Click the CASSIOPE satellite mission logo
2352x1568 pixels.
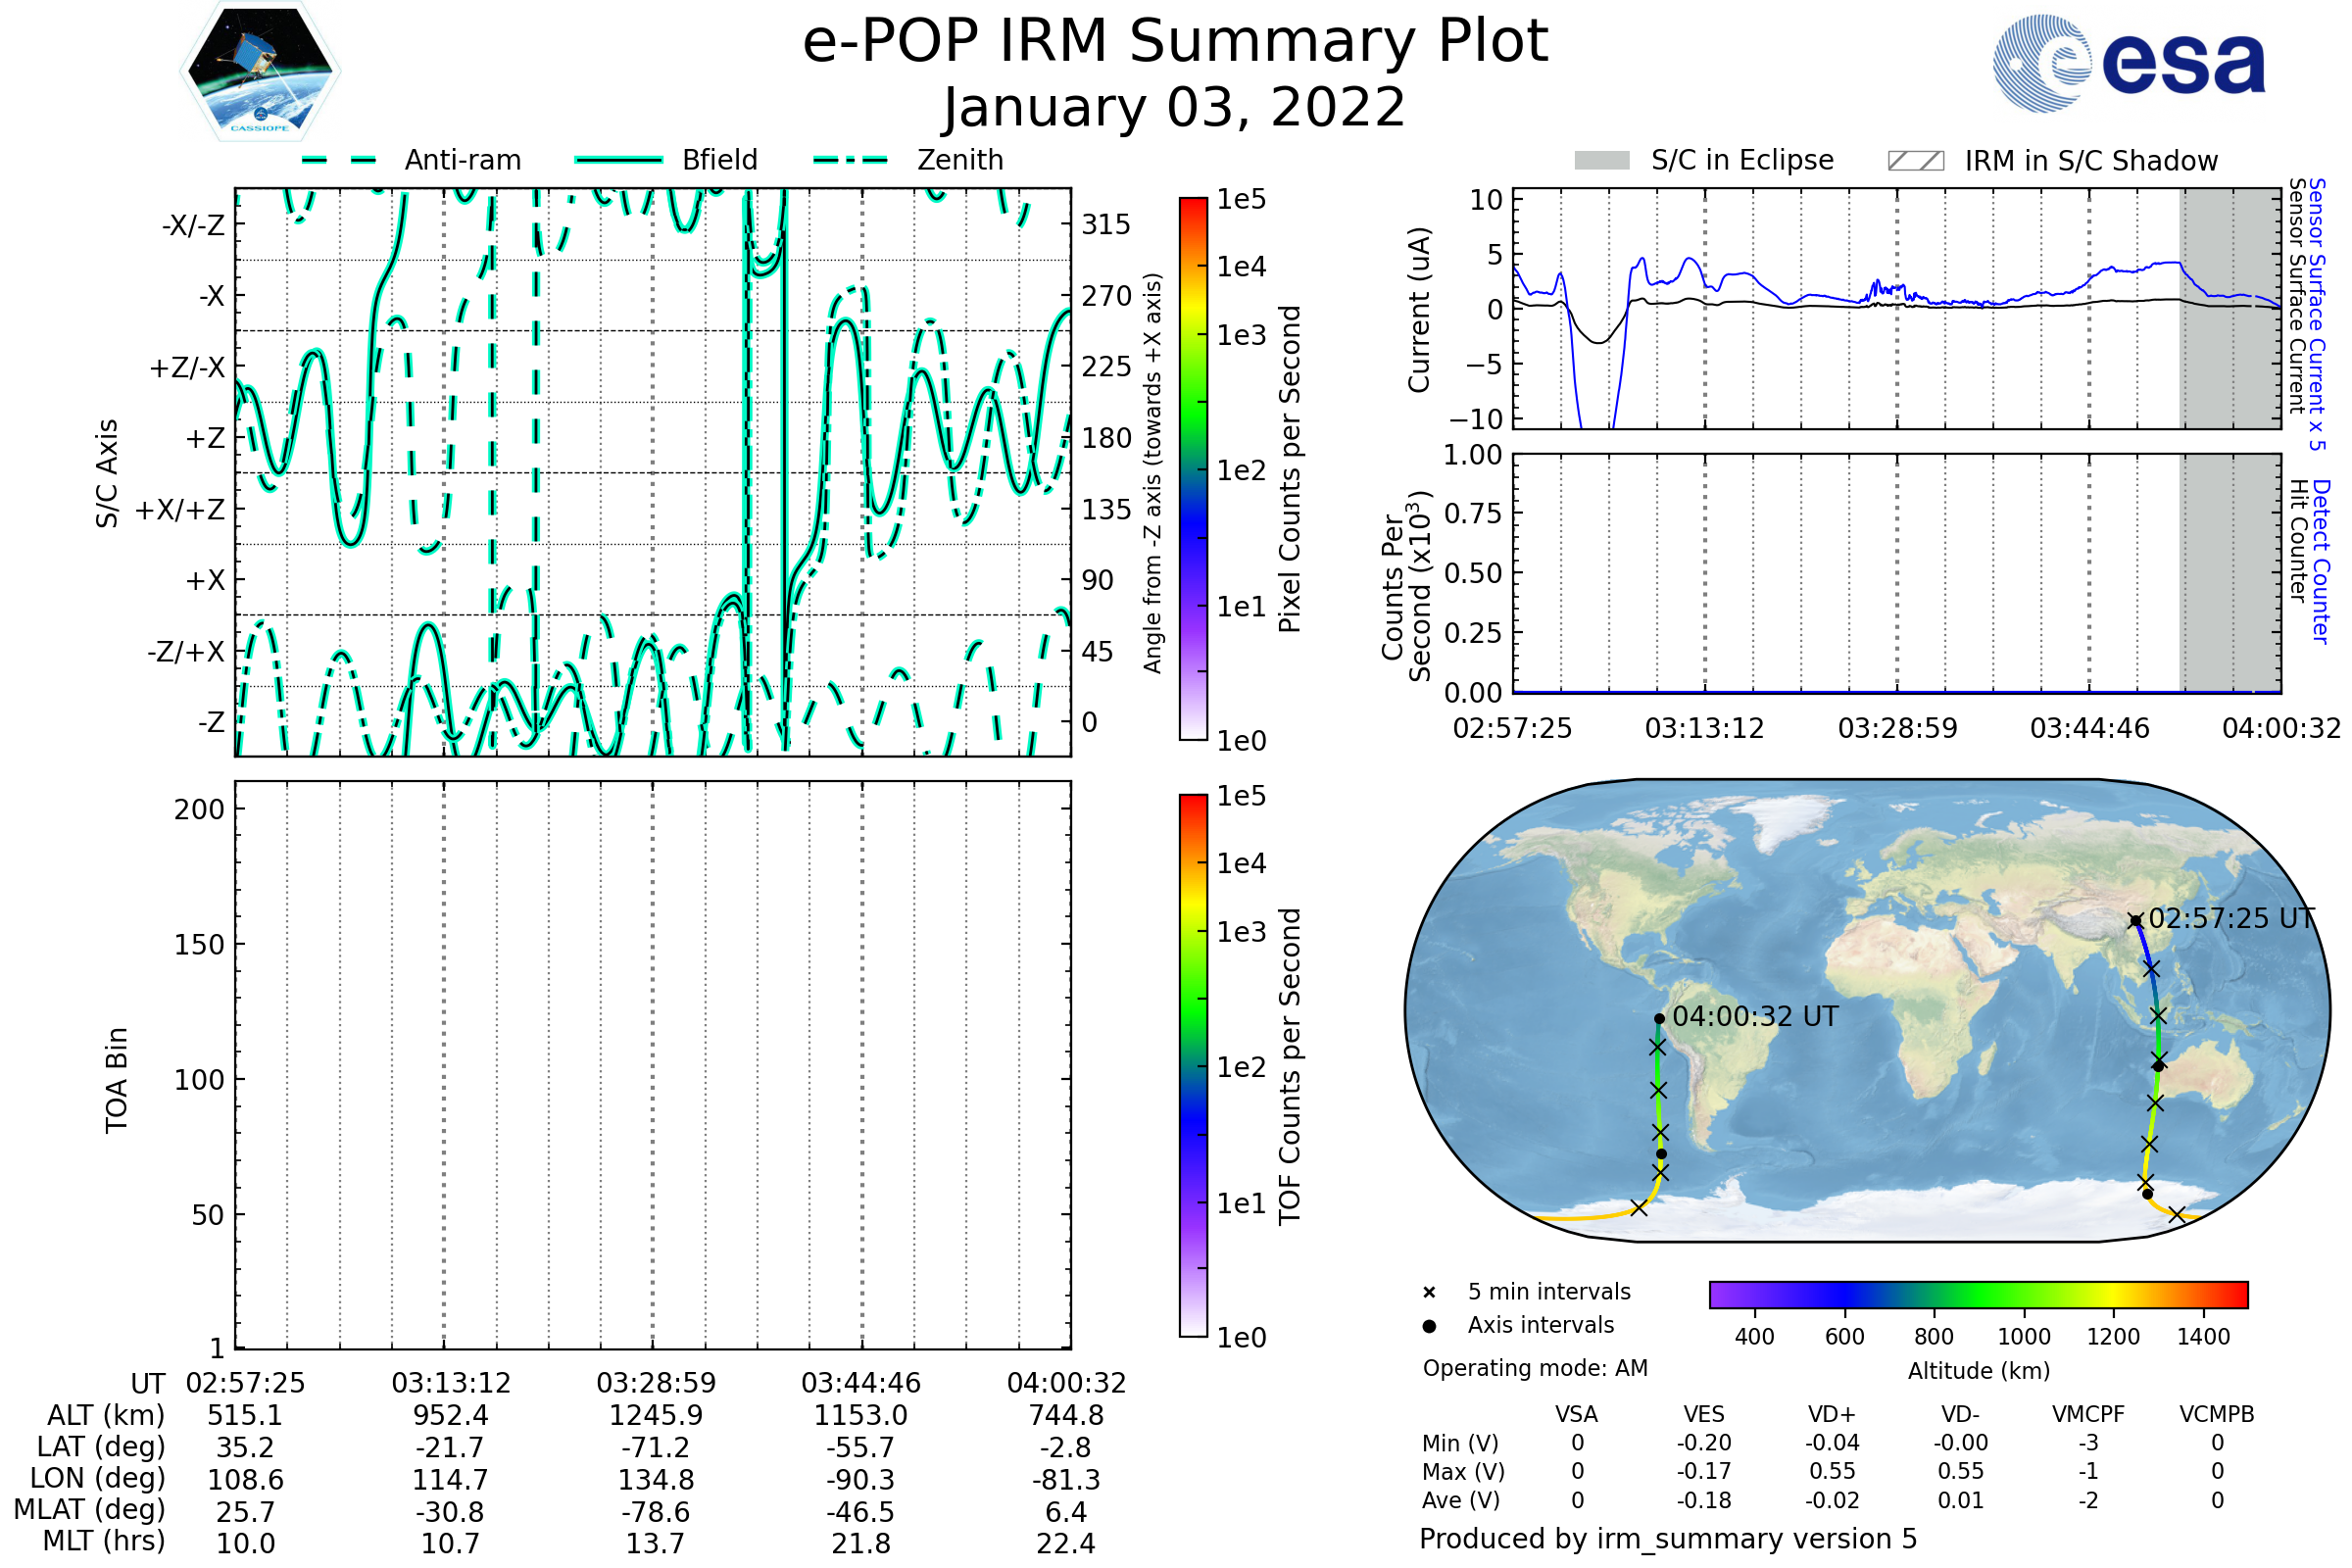click(260, 70)
